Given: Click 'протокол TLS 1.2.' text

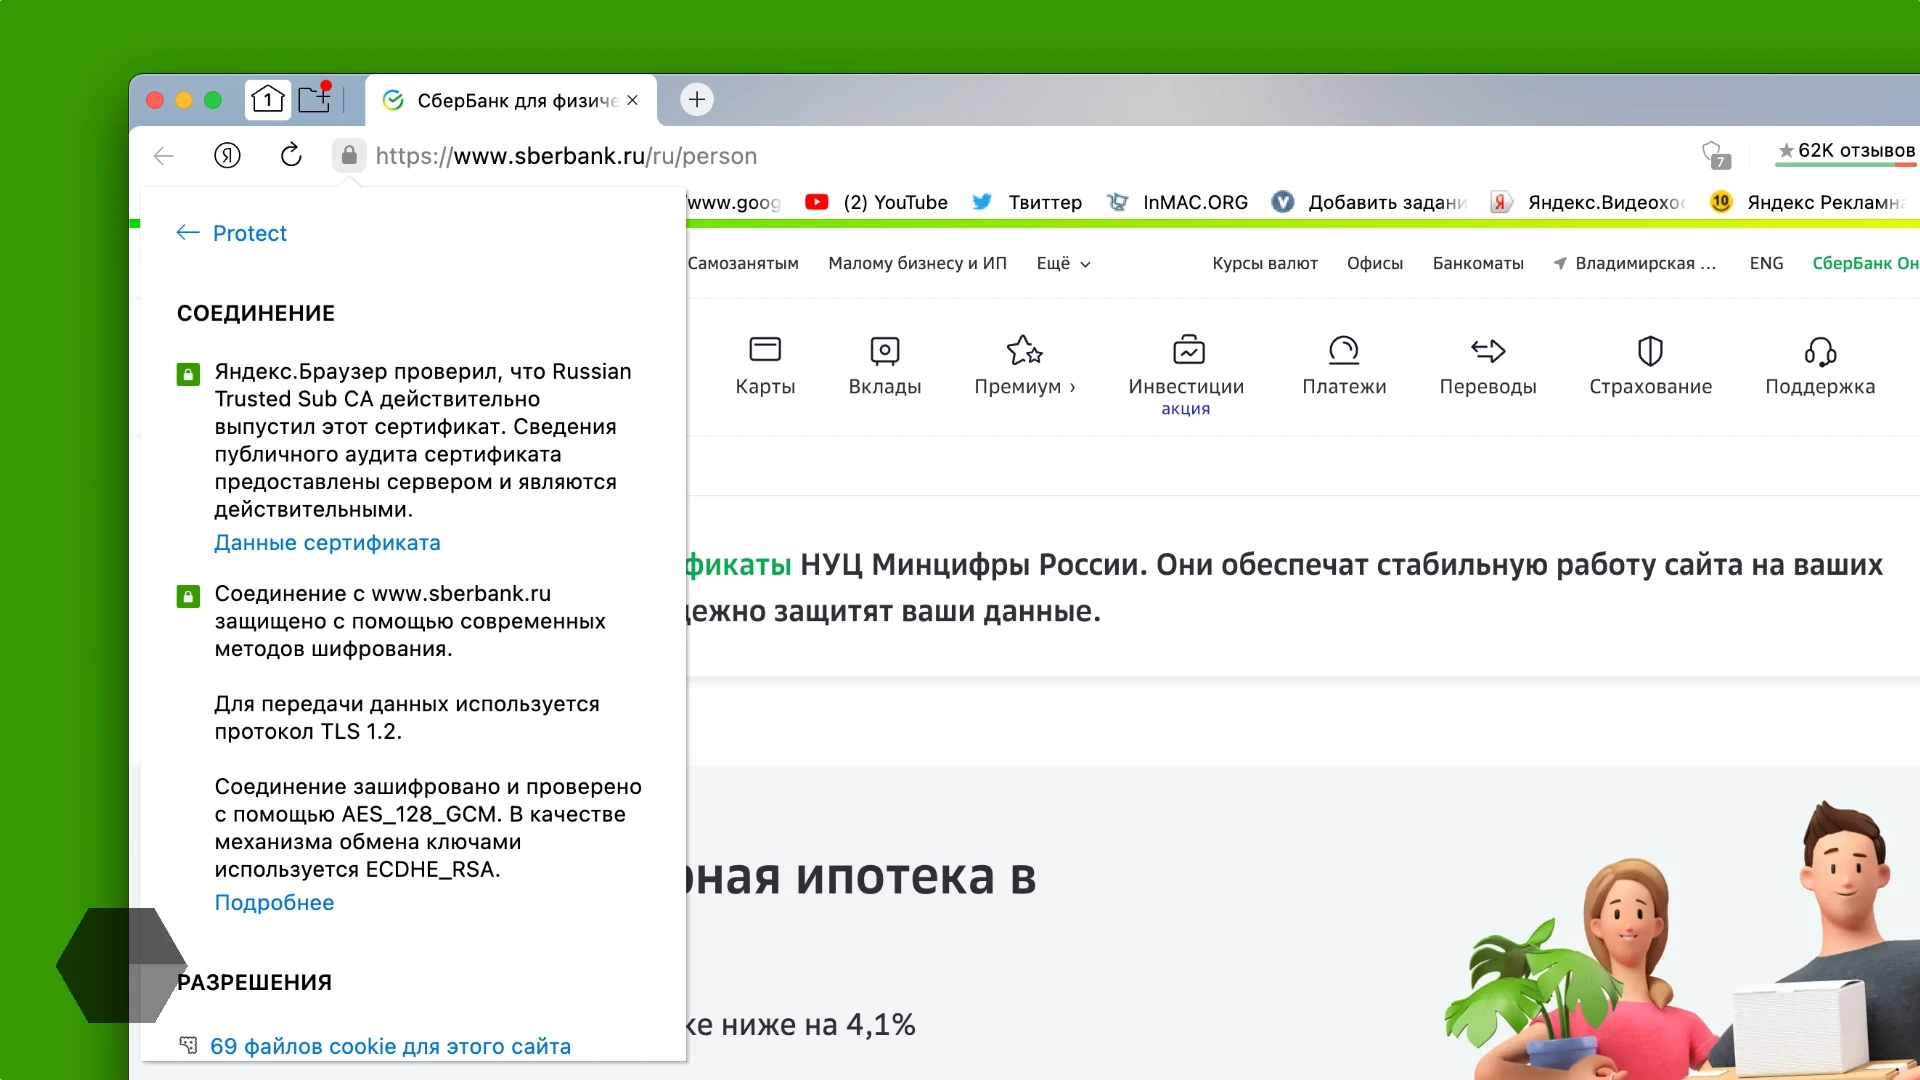Looking at the screenshot, I should (308, 732).
